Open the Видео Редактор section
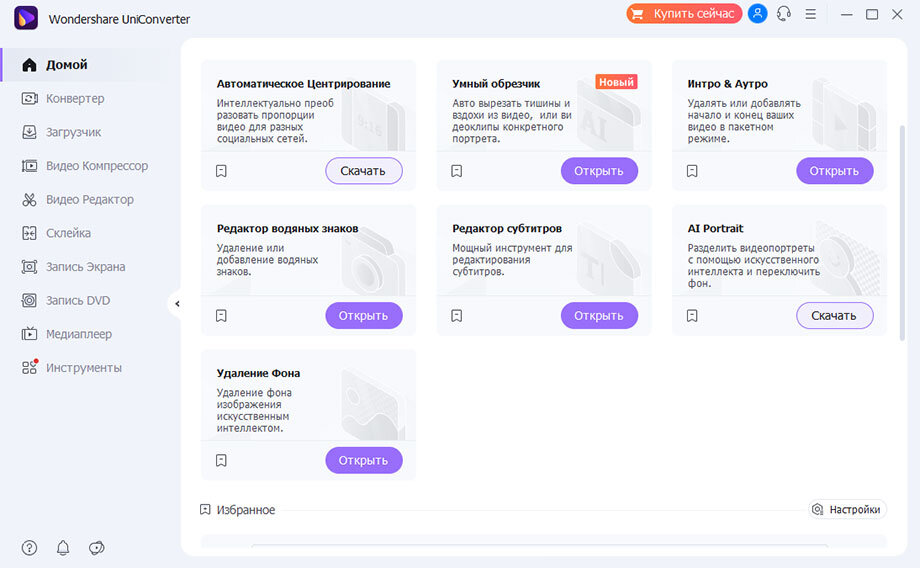The height and width of the screenshot is (568, 920). 89,199
